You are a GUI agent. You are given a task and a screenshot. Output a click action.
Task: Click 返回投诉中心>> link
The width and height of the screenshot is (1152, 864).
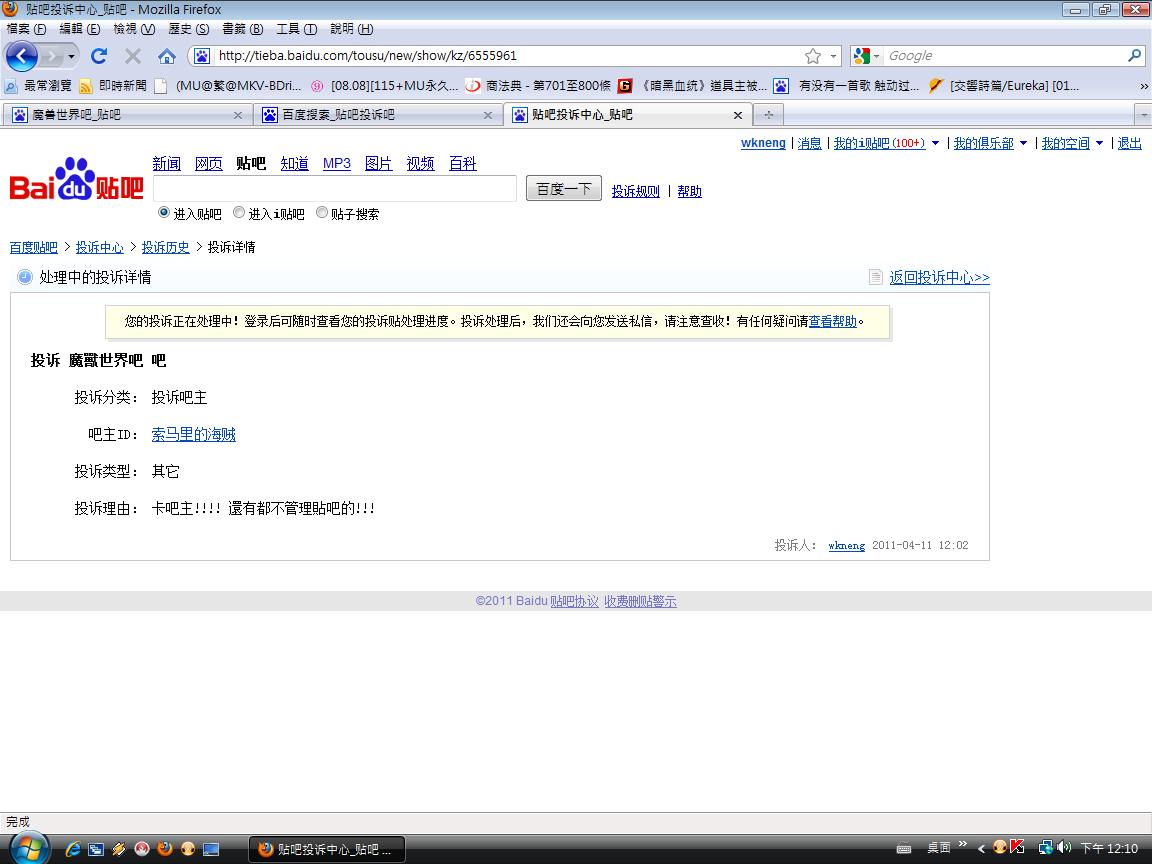pyautogui.click(x=940, y=278)
